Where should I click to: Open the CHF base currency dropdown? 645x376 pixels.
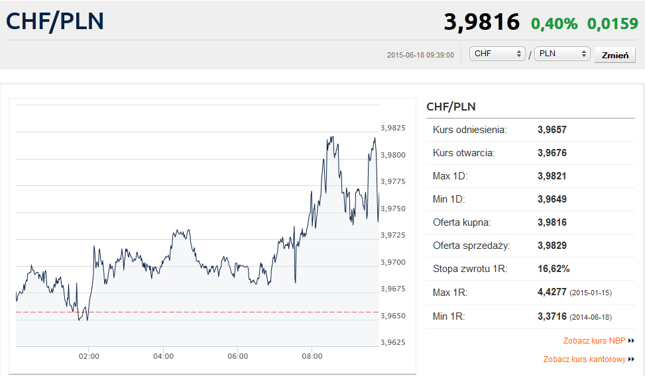[x=497, y=54]
